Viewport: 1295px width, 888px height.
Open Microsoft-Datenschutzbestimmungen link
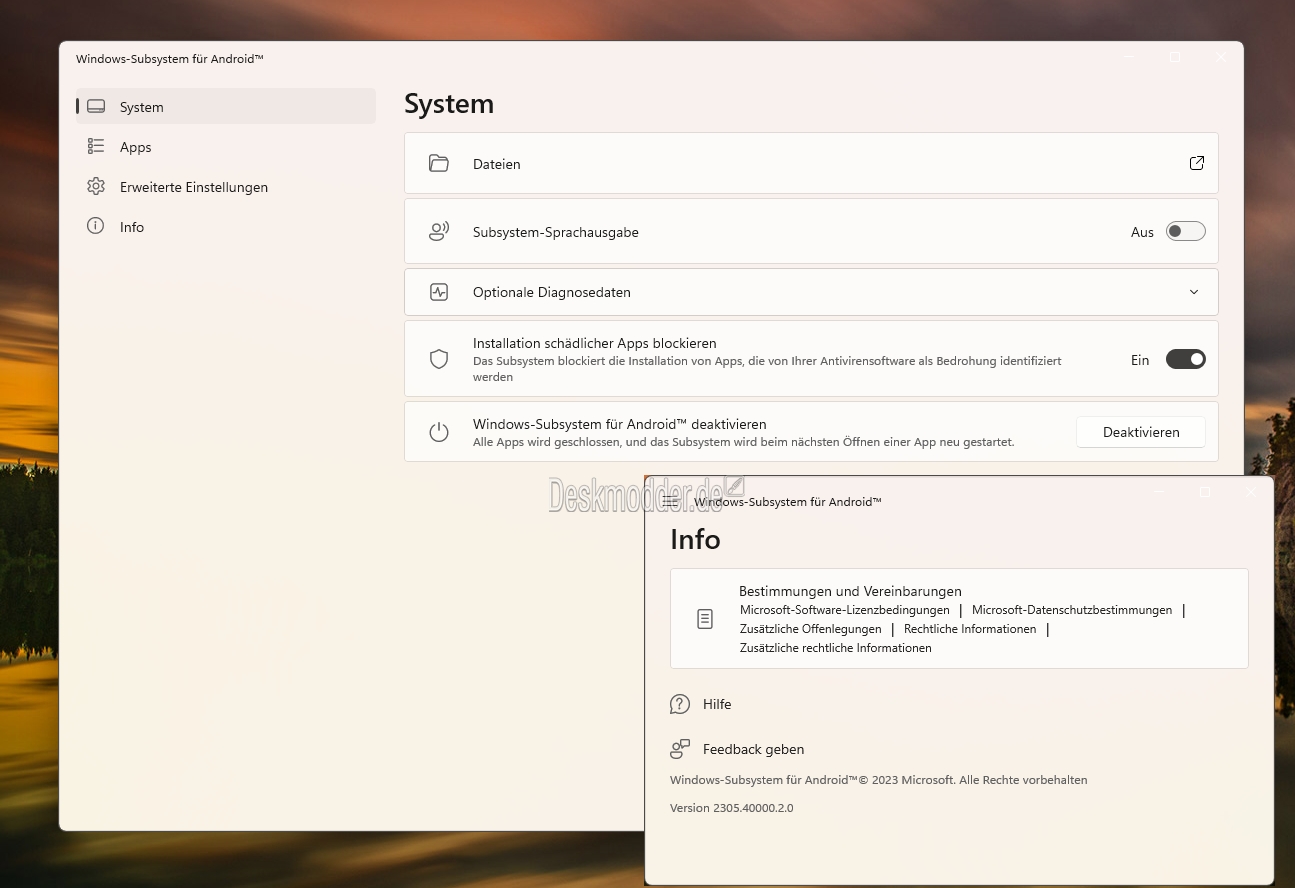(x=1072, y=610)
